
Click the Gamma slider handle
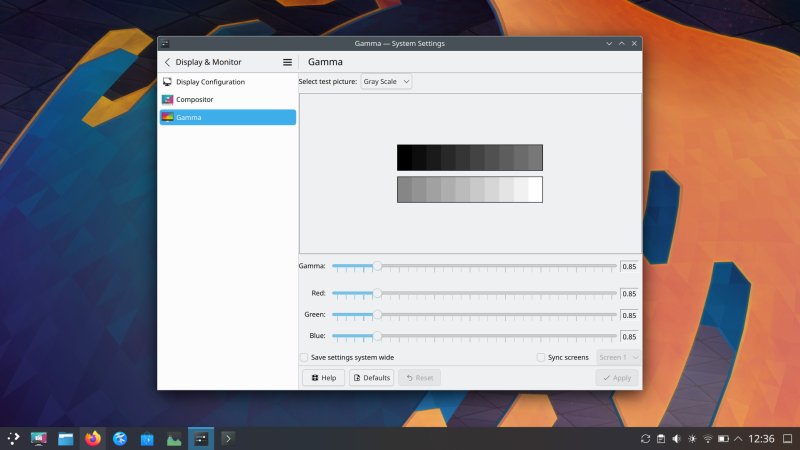tap(377, 266)
